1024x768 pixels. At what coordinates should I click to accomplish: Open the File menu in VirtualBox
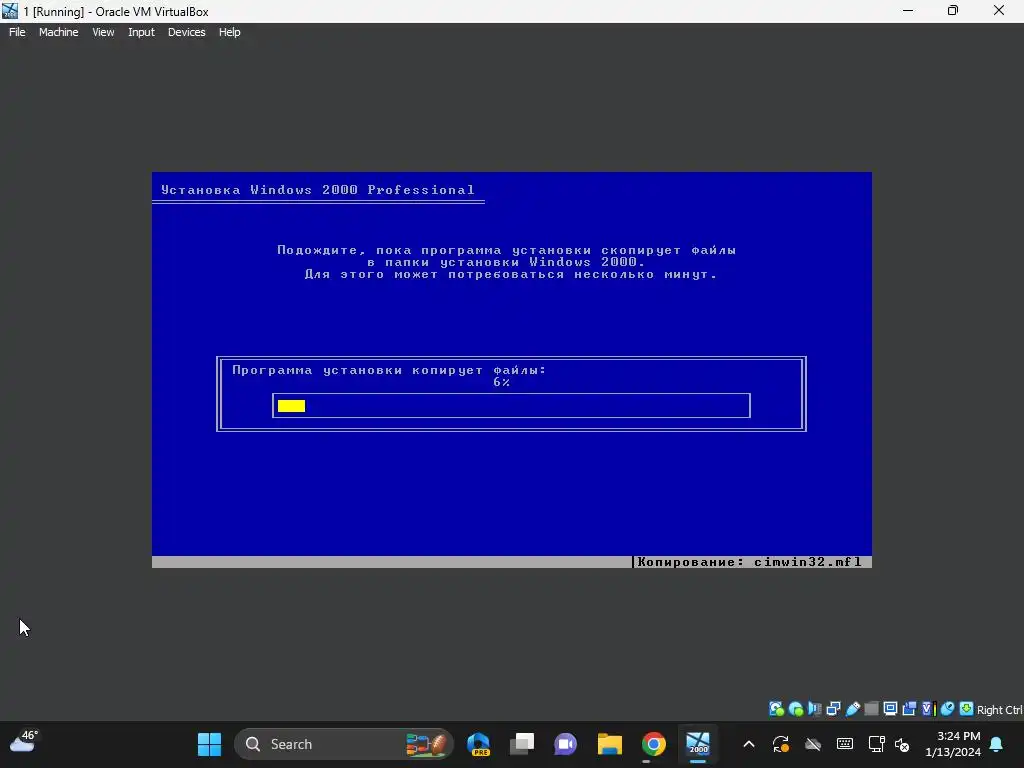(17, 32)
